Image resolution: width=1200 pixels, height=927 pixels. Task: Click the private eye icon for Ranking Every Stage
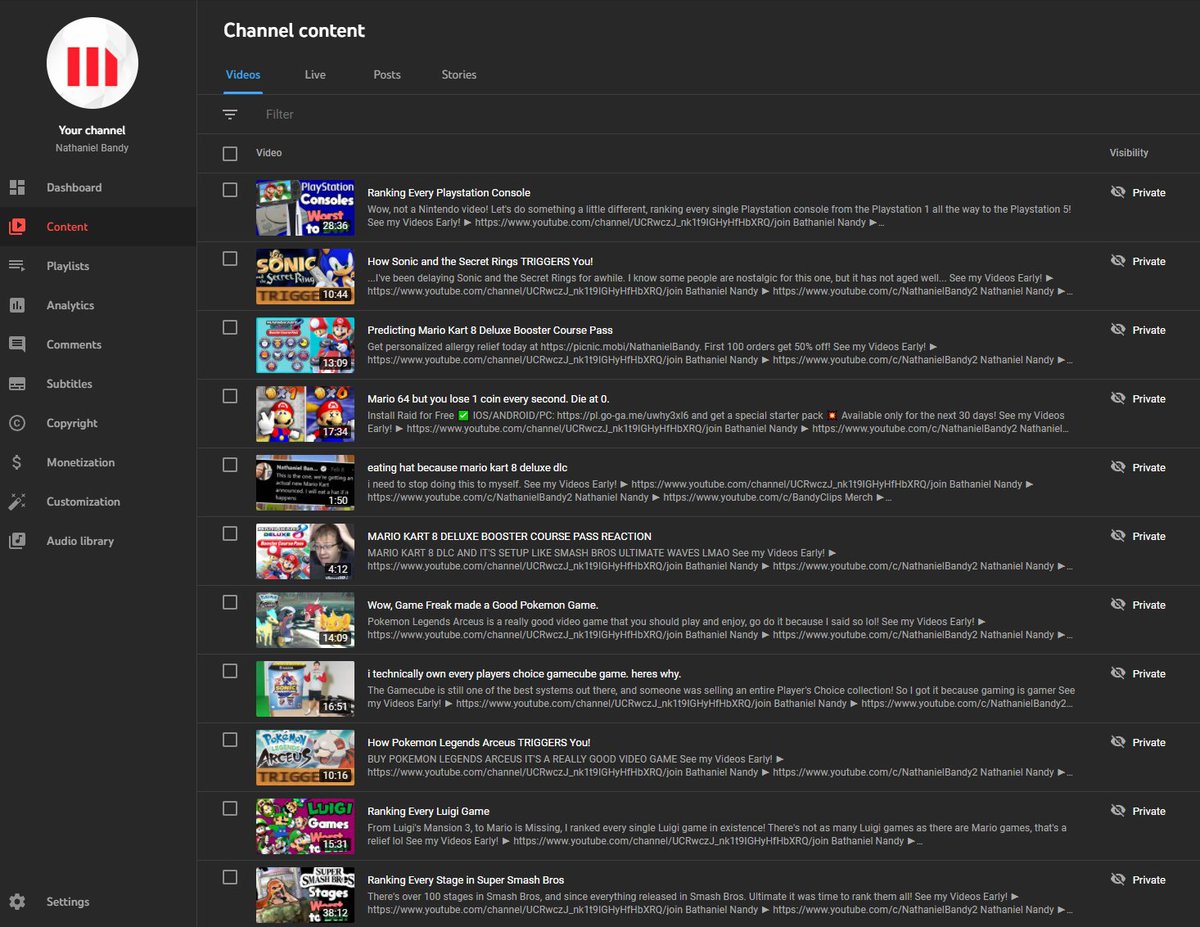coord(1118,880)
